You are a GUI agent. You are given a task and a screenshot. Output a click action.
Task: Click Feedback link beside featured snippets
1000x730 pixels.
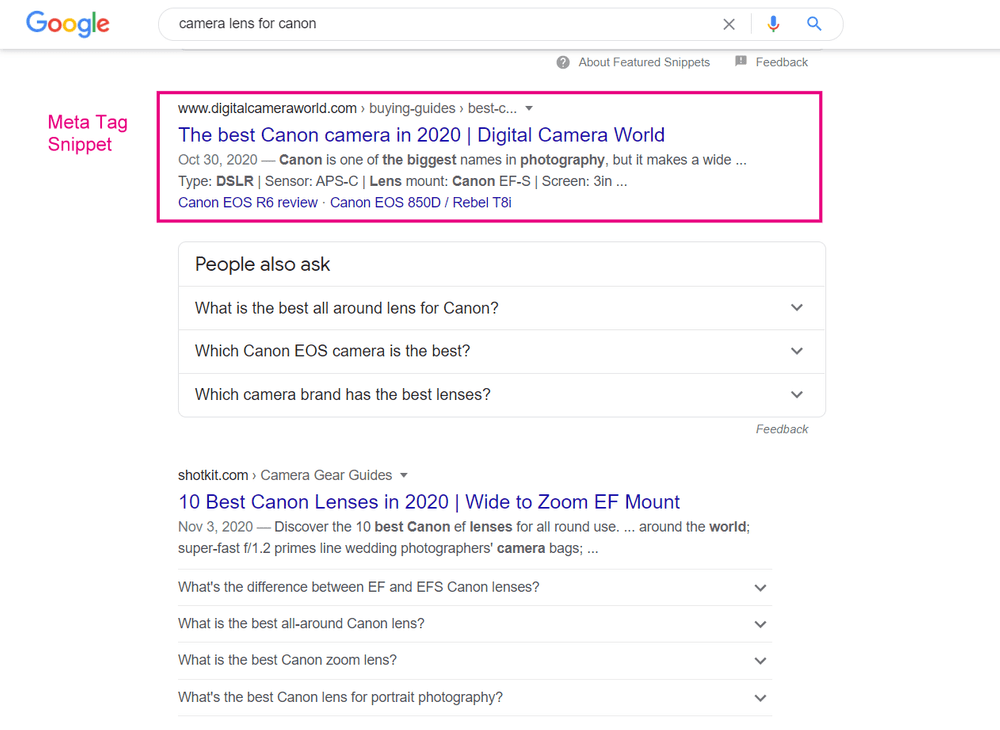782,62
